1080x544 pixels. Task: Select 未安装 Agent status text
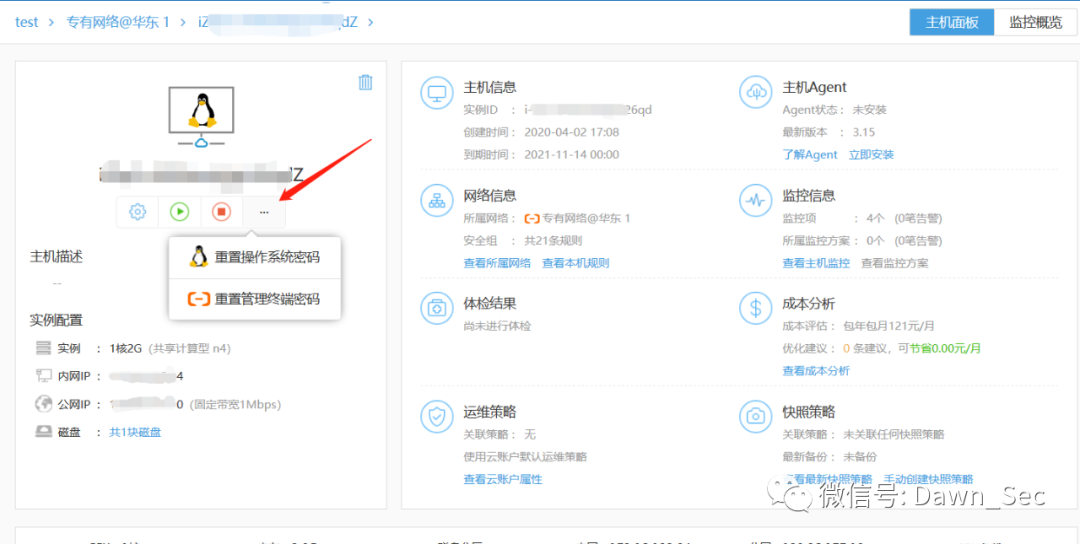870,110
